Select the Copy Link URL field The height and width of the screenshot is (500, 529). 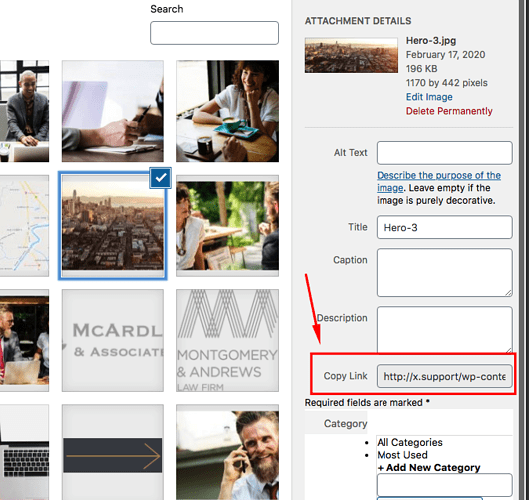[x=444, y=376]
